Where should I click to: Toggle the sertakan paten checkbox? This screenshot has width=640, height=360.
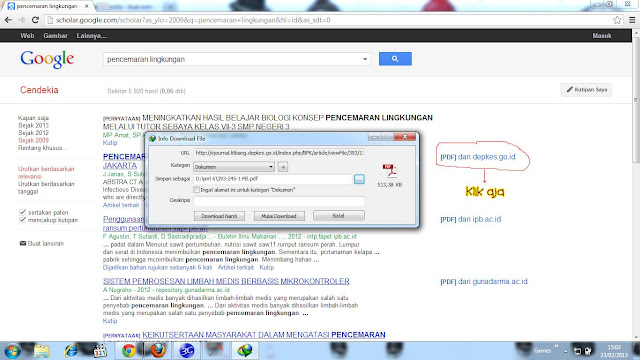(22, 212)
